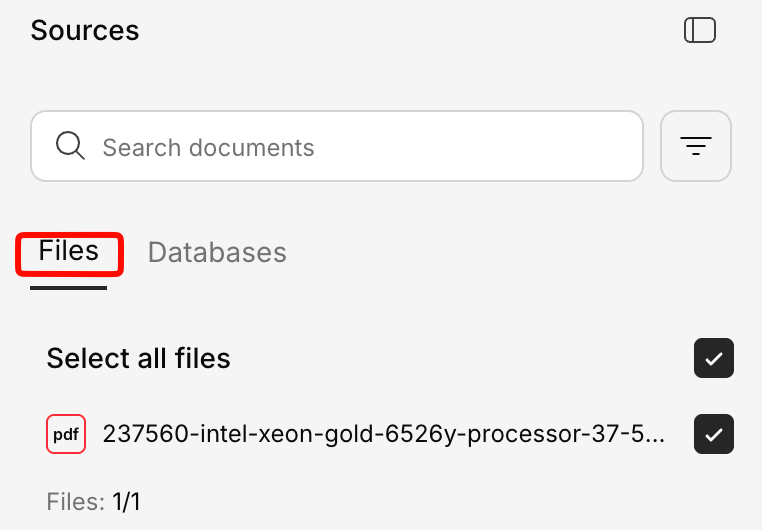Switch to the Files tab
The width and height of the screenshot is (762, 530).
click(x=69, y=252)
